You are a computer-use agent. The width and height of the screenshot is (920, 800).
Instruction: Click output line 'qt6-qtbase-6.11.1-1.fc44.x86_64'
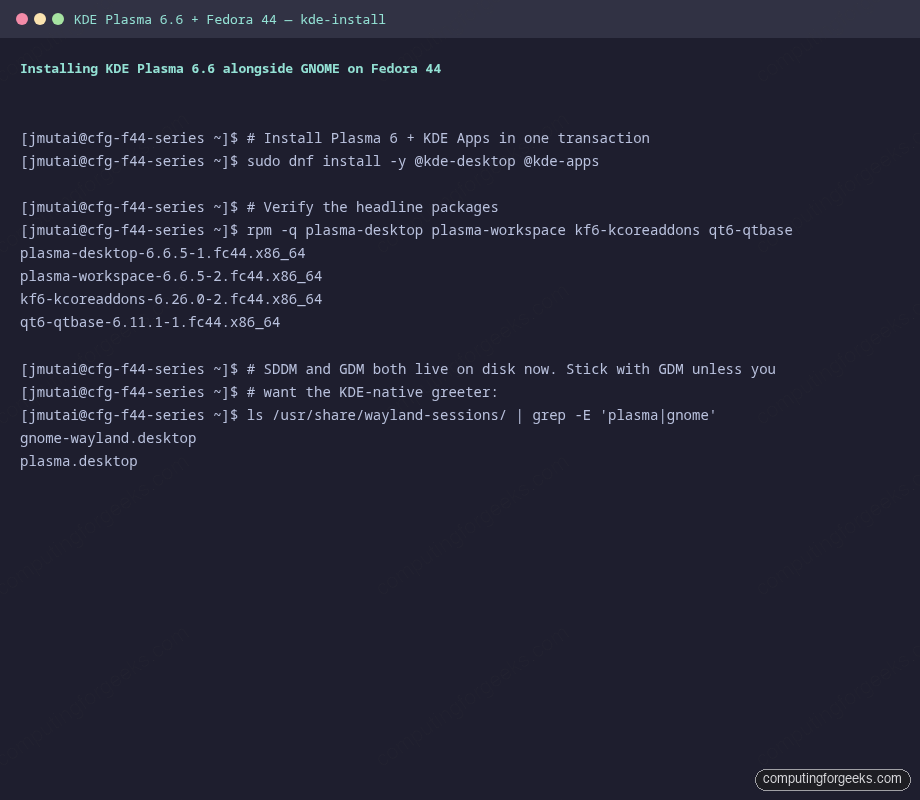(150, 322)
